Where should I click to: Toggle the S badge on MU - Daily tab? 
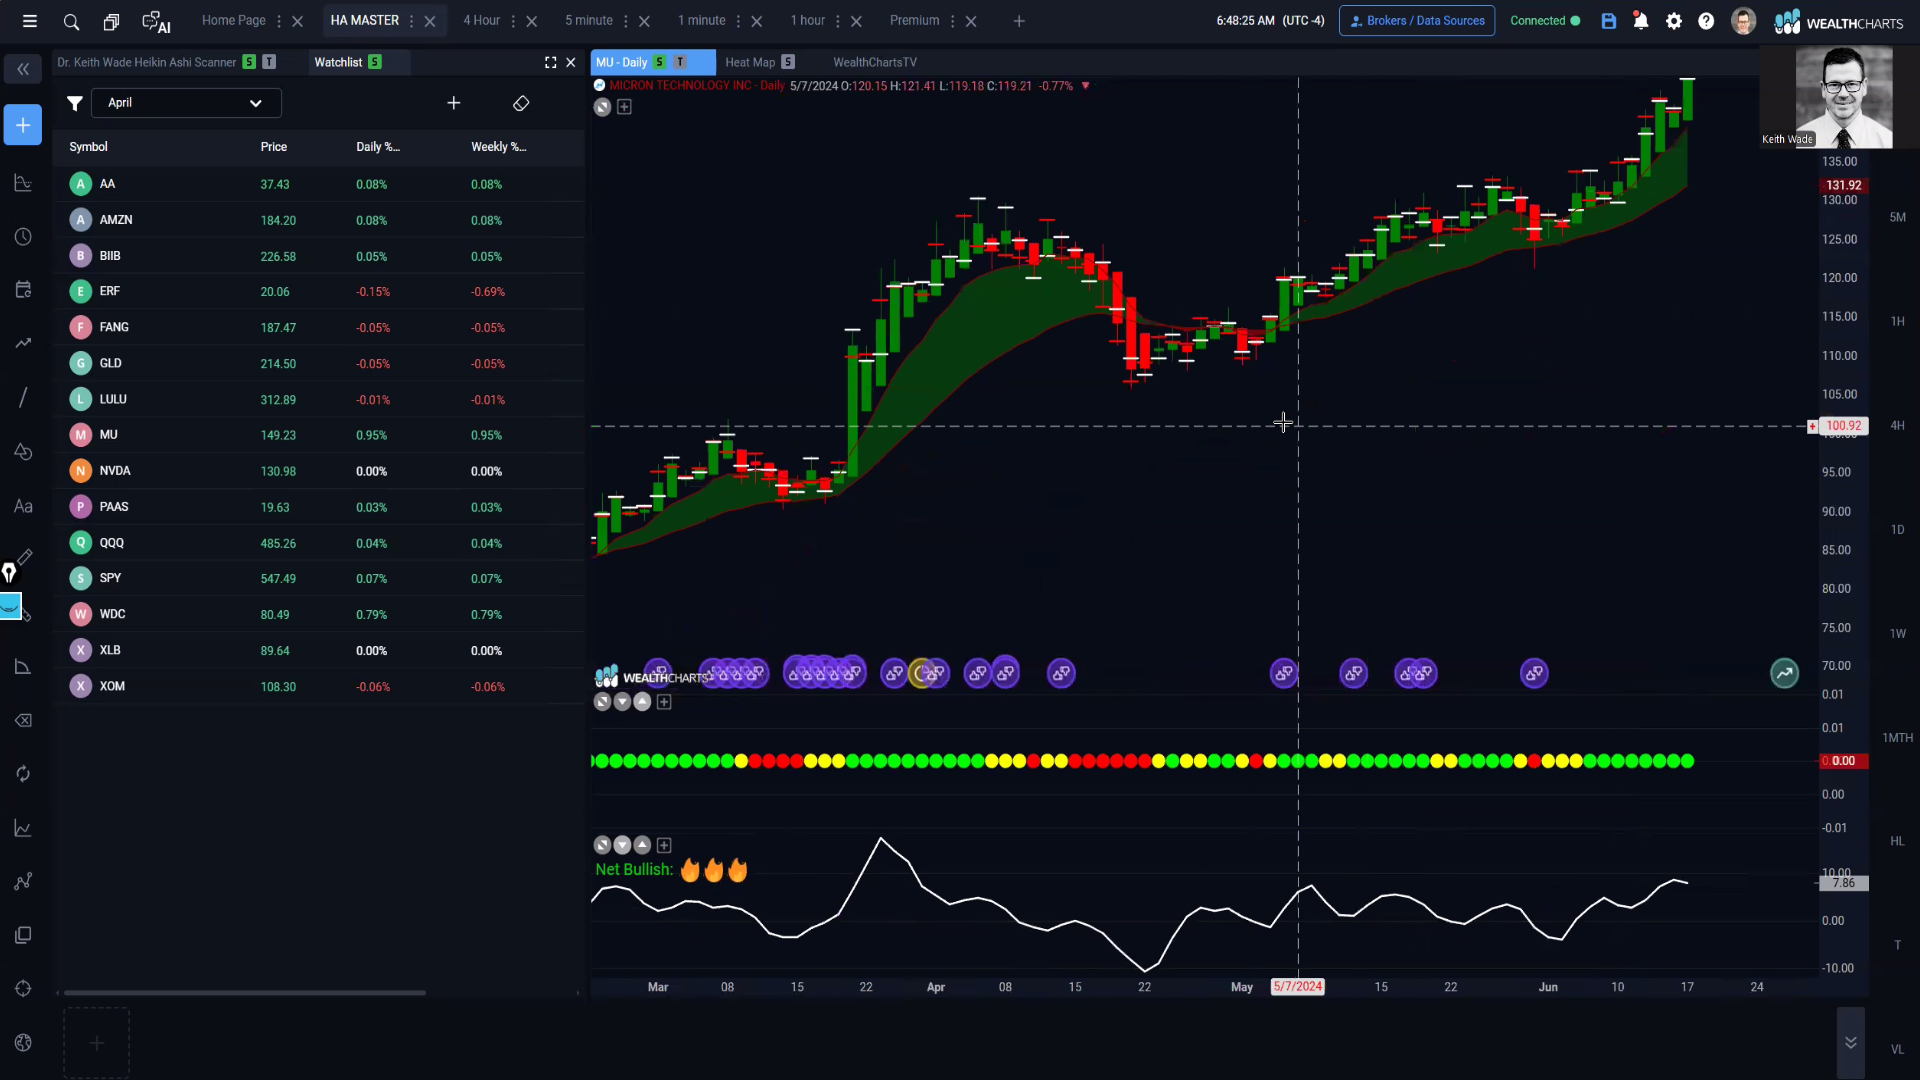pyautogui.click(x=659, y=62)
